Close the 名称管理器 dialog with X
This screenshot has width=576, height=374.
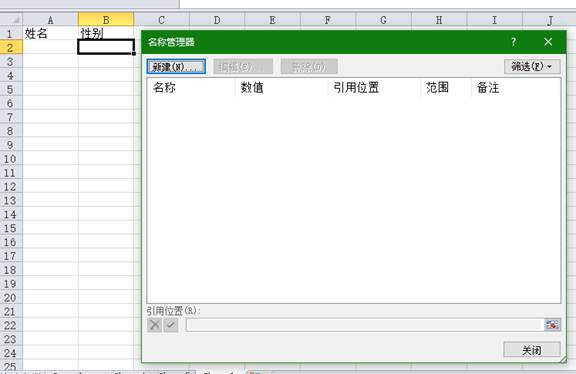tap(548, 42)
